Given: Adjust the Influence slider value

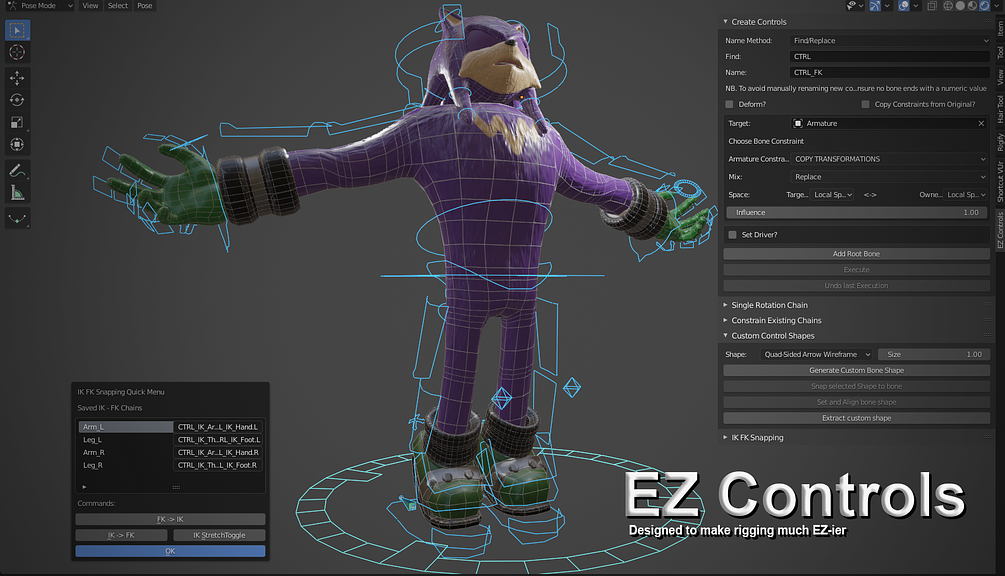Looking at the screenshot, I should (856, 212).
